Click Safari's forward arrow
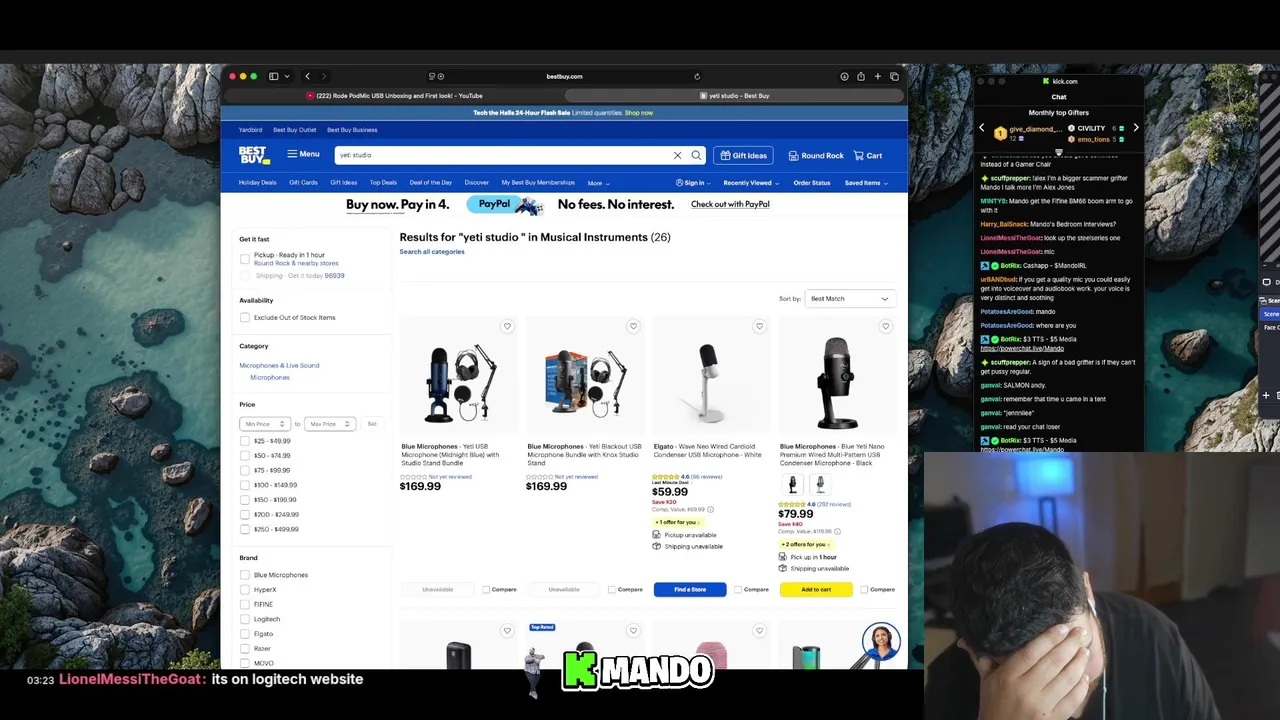Screen dimensions: 1280x720 tap(324, 76)
